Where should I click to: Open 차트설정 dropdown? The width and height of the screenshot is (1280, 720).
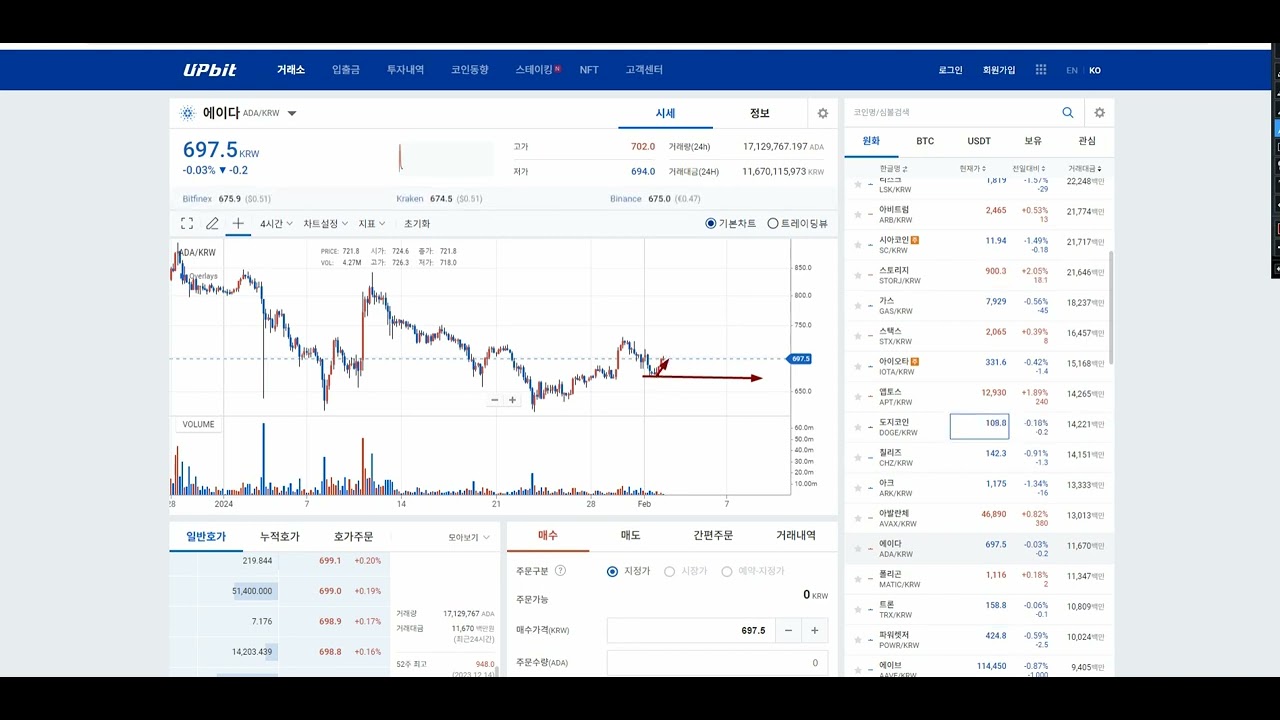pyautogui.click(x=325, y=224)
